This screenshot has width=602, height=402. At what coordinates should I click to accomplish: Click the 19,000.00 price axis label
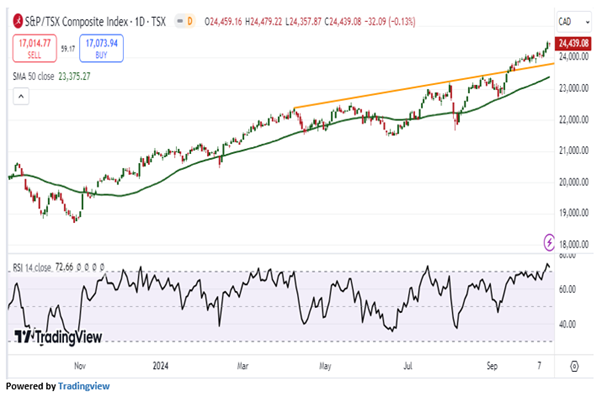click(574, 213)
